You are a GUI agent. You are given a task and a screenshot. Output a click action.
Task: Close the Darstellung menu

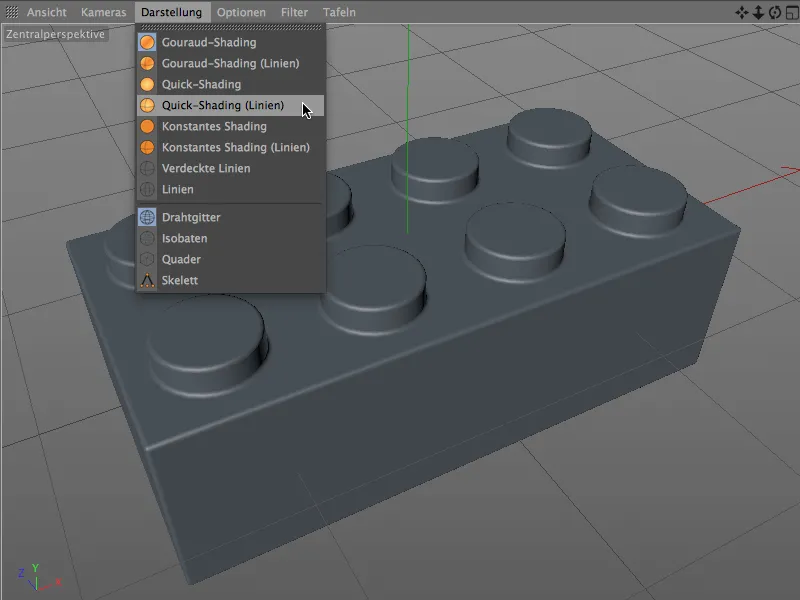coord(171,12)
